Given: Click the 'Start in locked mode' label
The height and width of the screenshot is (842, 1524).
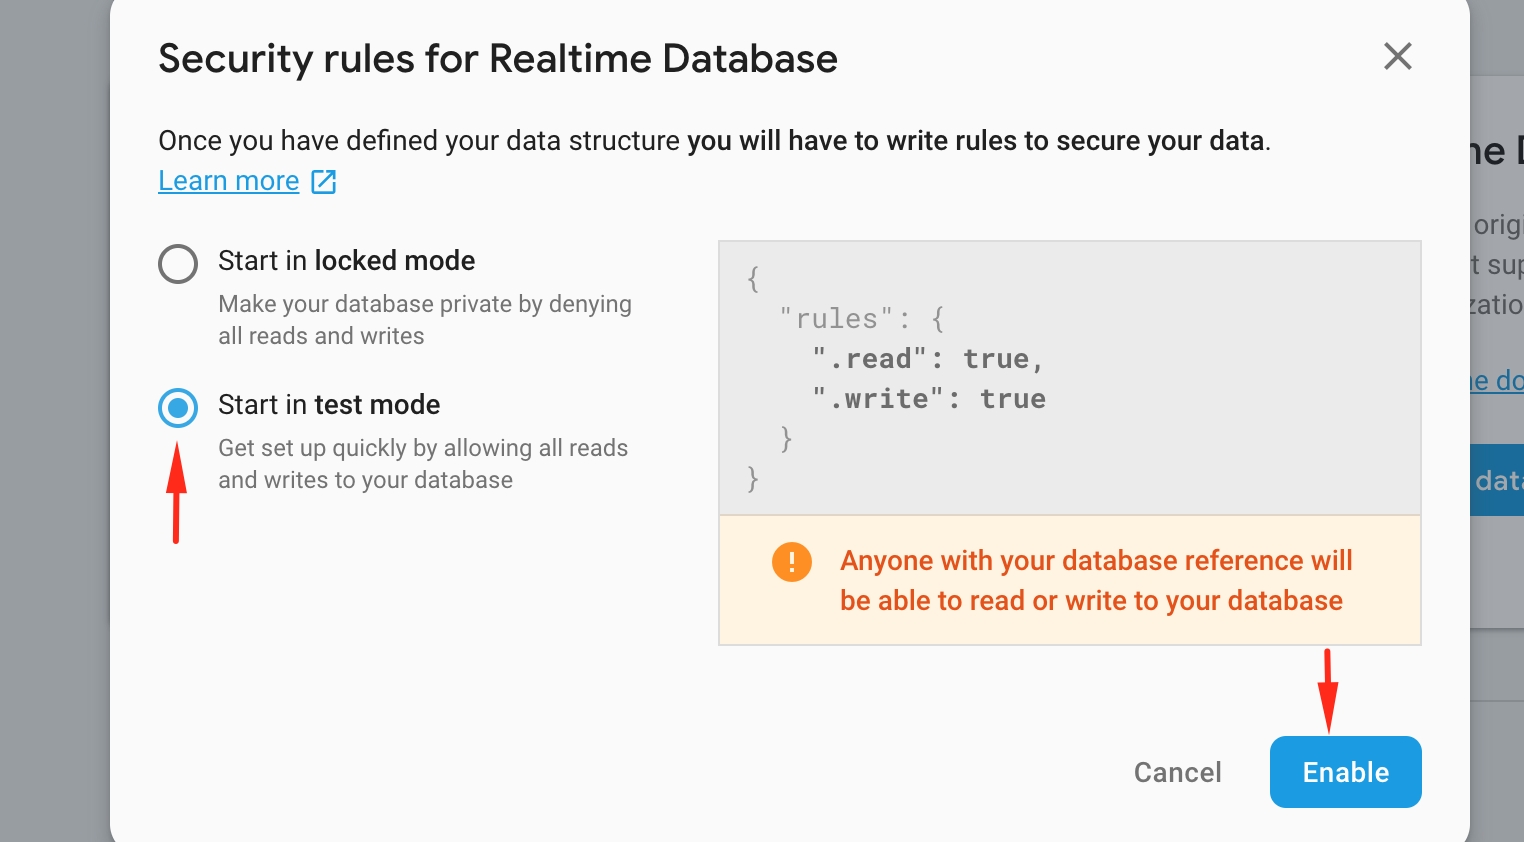Looking at the screenshot, I should click(x=346, y=261).
